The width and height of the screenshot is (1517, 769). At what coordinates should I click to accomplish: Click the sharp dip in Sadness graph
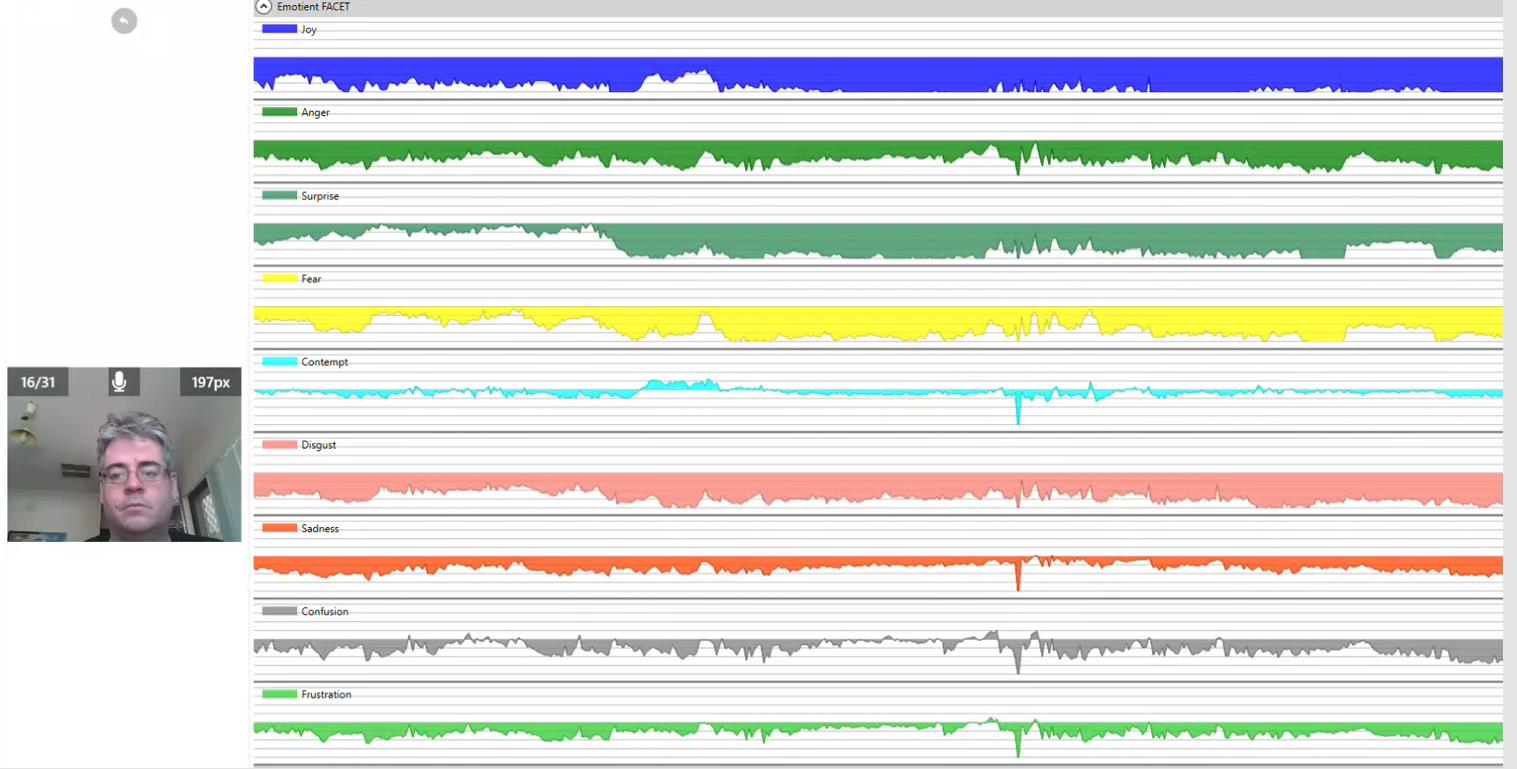coord(1018,580)
